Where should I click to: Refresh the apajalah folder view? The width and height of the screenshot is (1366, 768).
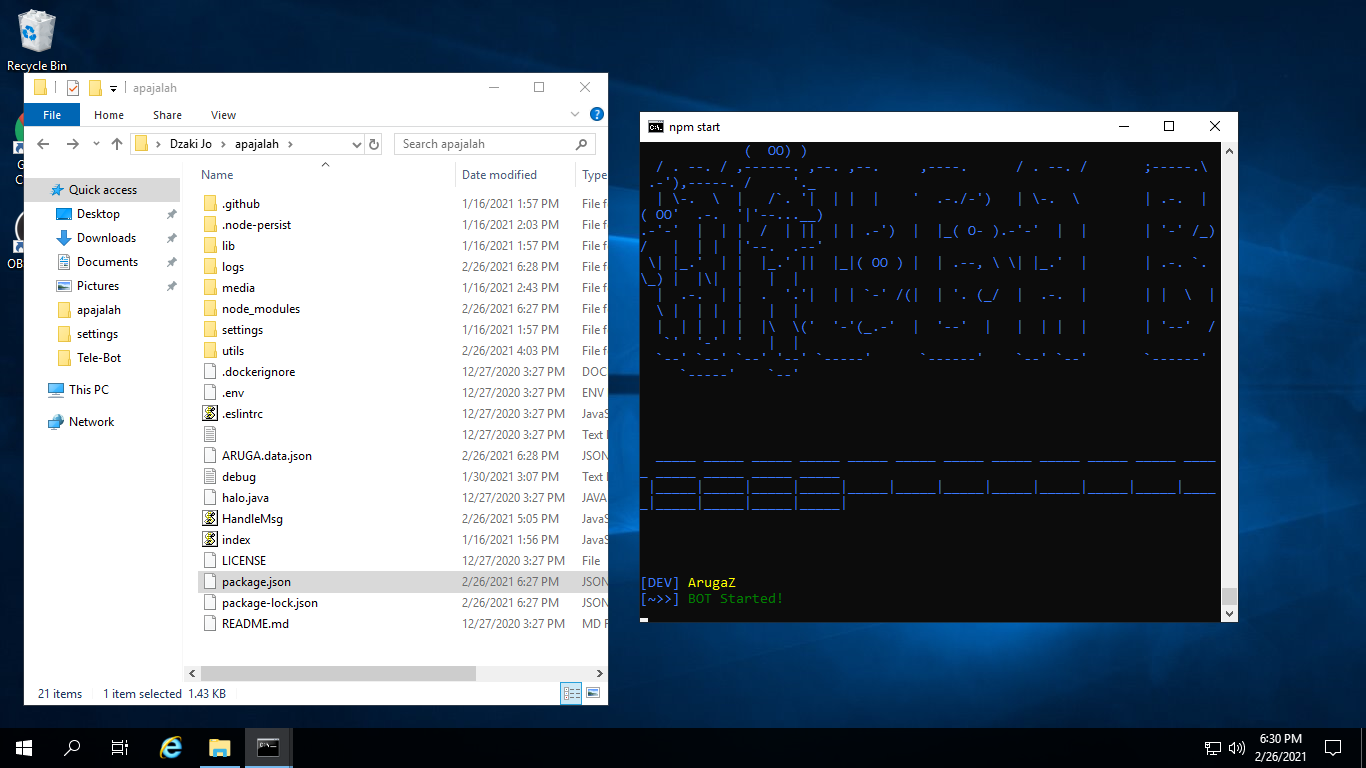374,143
